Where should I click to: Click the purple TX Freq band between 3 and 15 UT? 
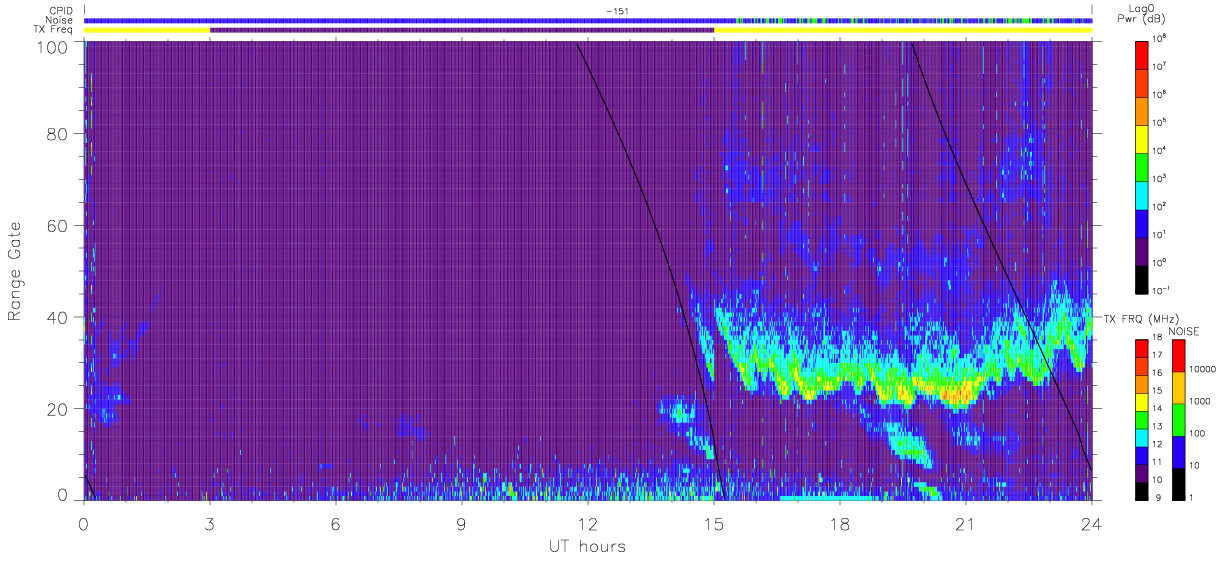coord(462,30)
